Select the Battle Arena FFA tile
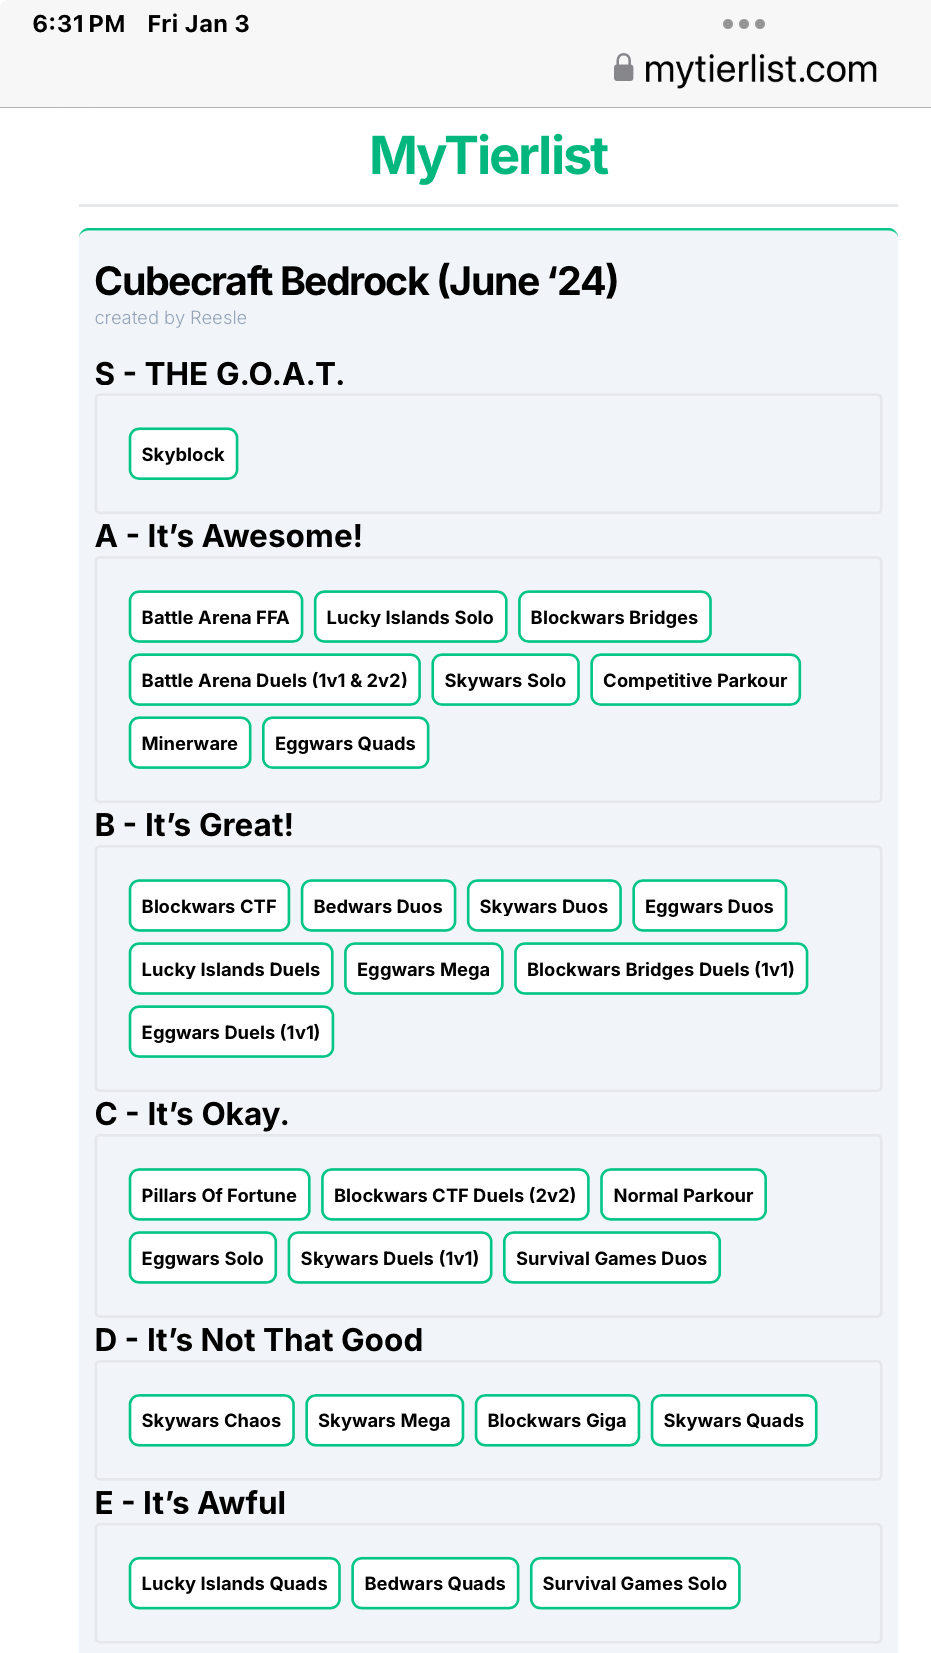The height and width of the screenshot is (1653, 931). click(x=215, y=617)
